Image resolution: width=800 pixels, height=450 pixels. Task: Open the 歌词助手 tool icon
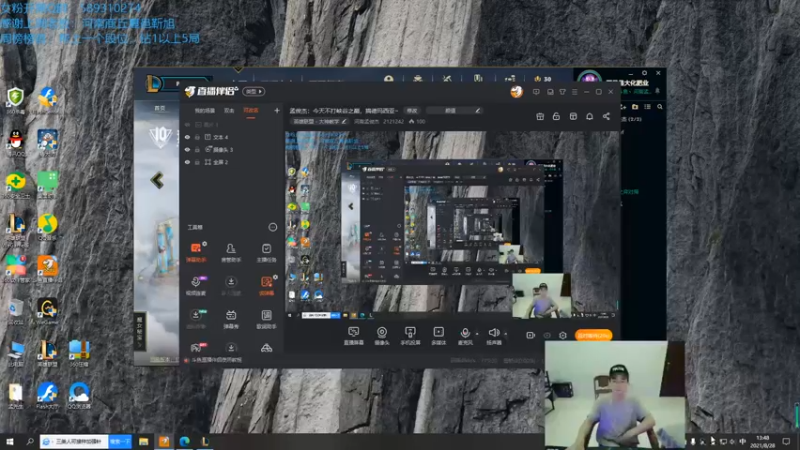(x=266, y=319)
